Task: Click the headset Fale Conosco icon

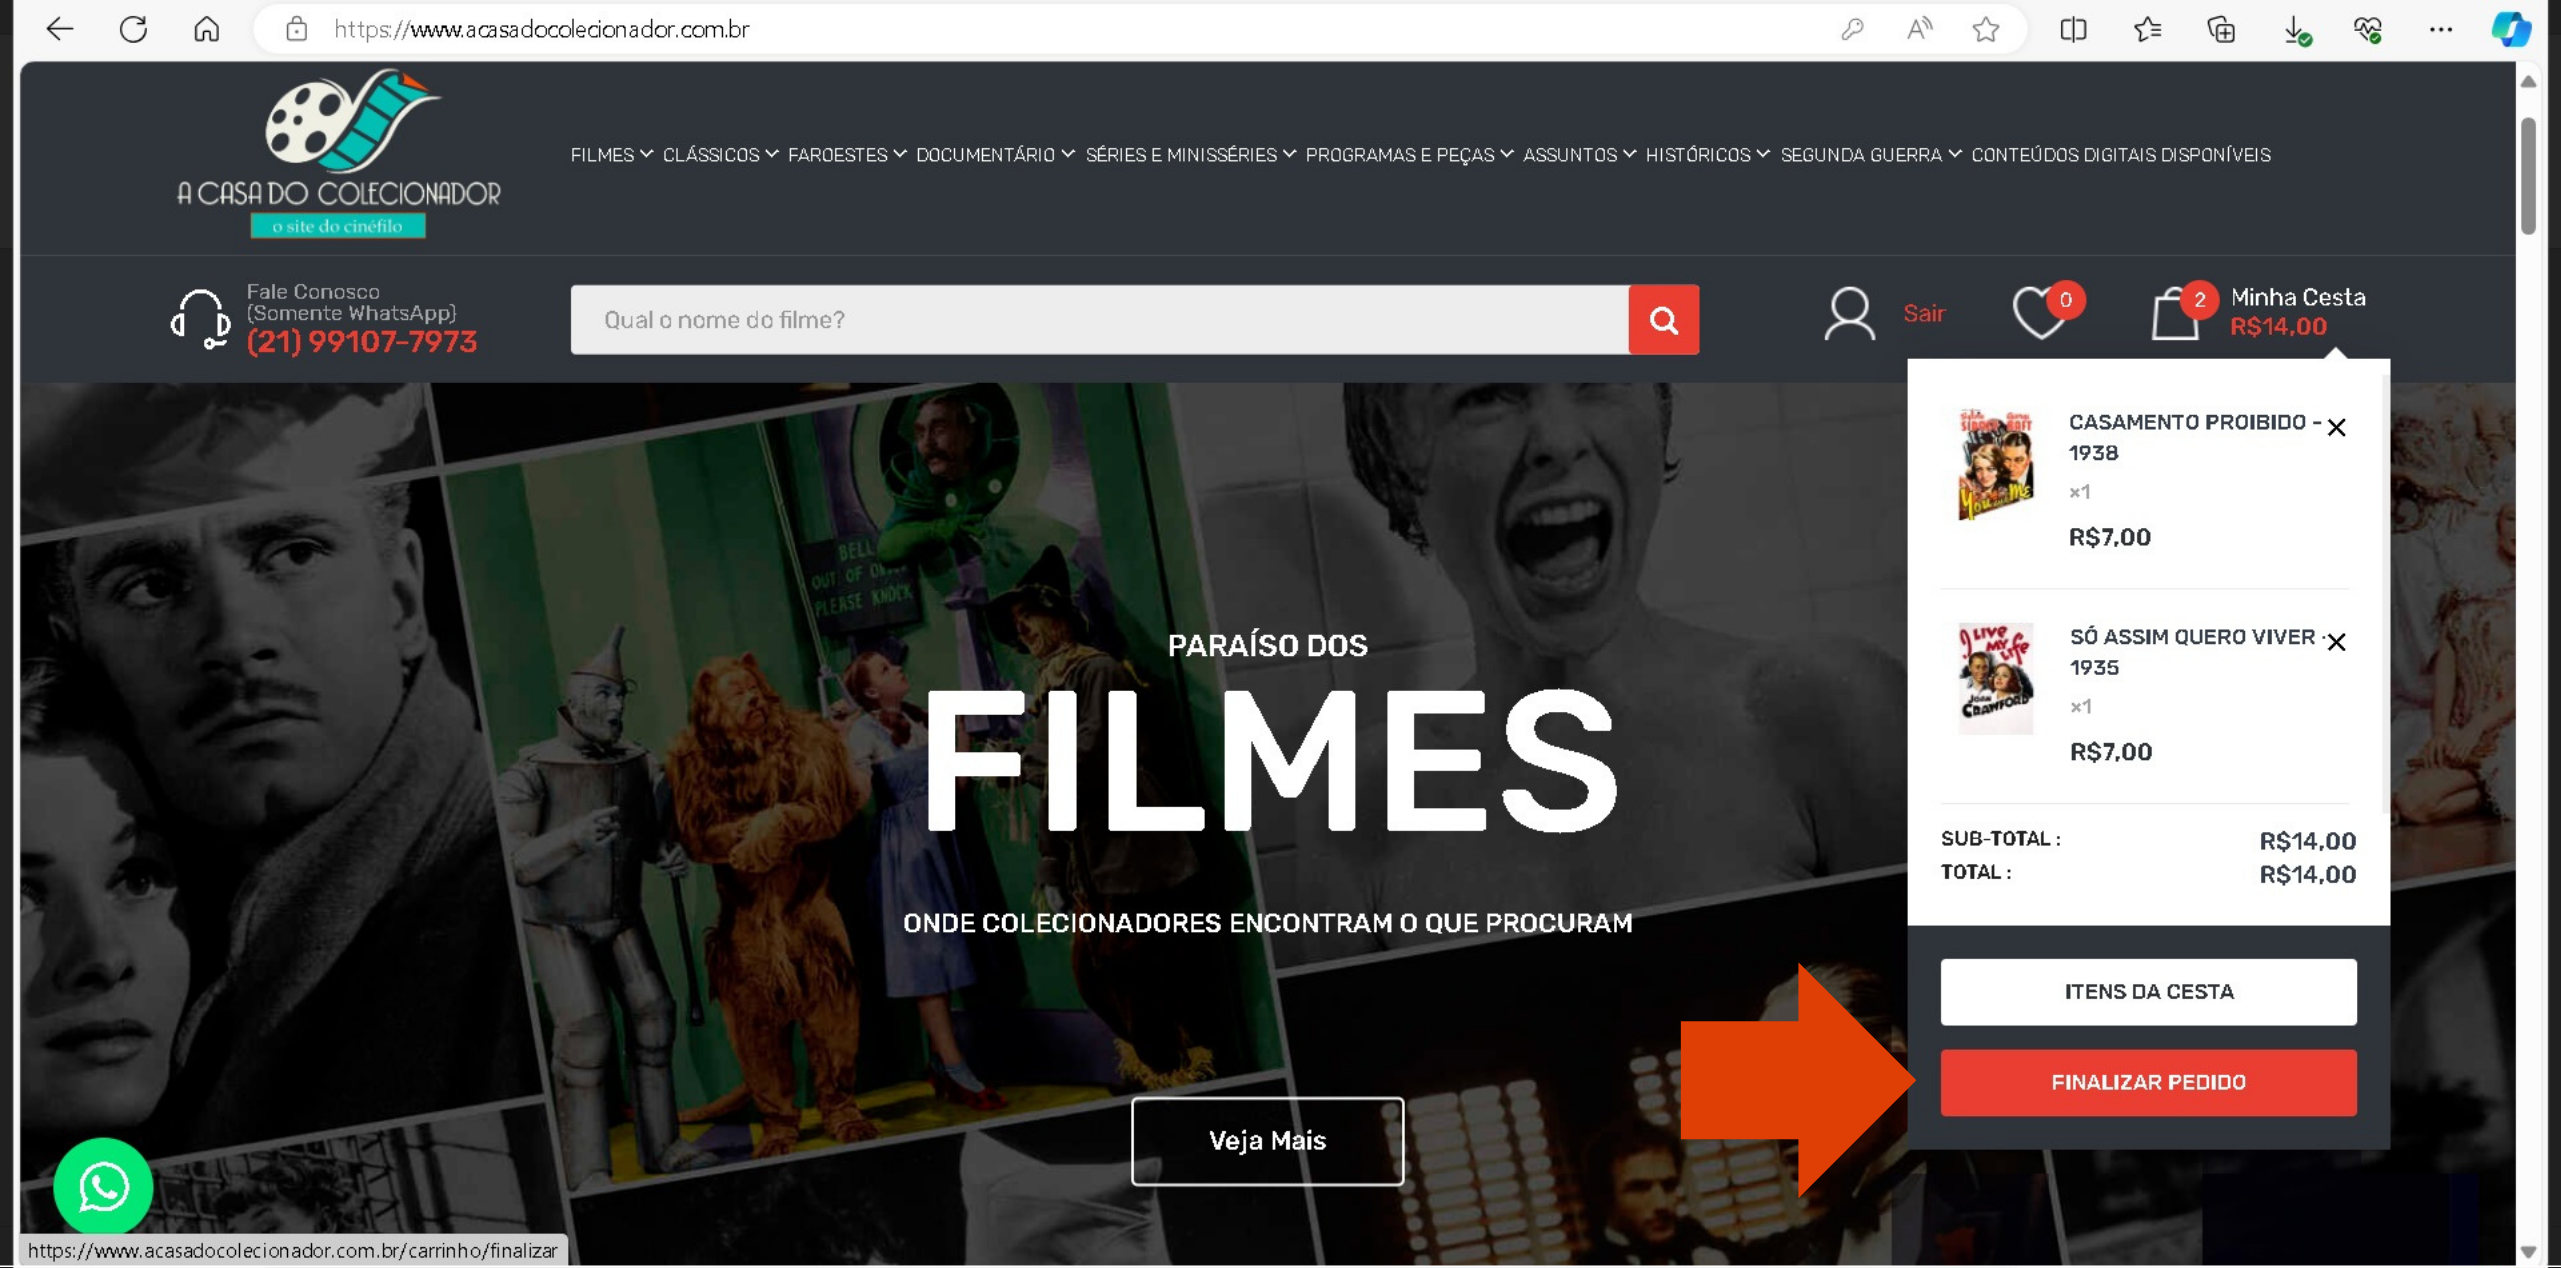Action: coord(201,318)
